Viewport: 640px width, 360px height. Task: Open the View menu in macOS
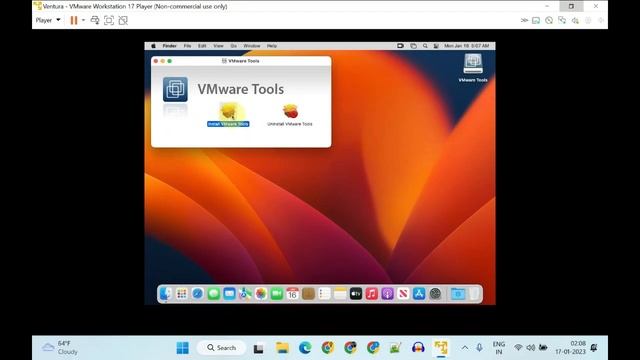(x=218, y=46)
